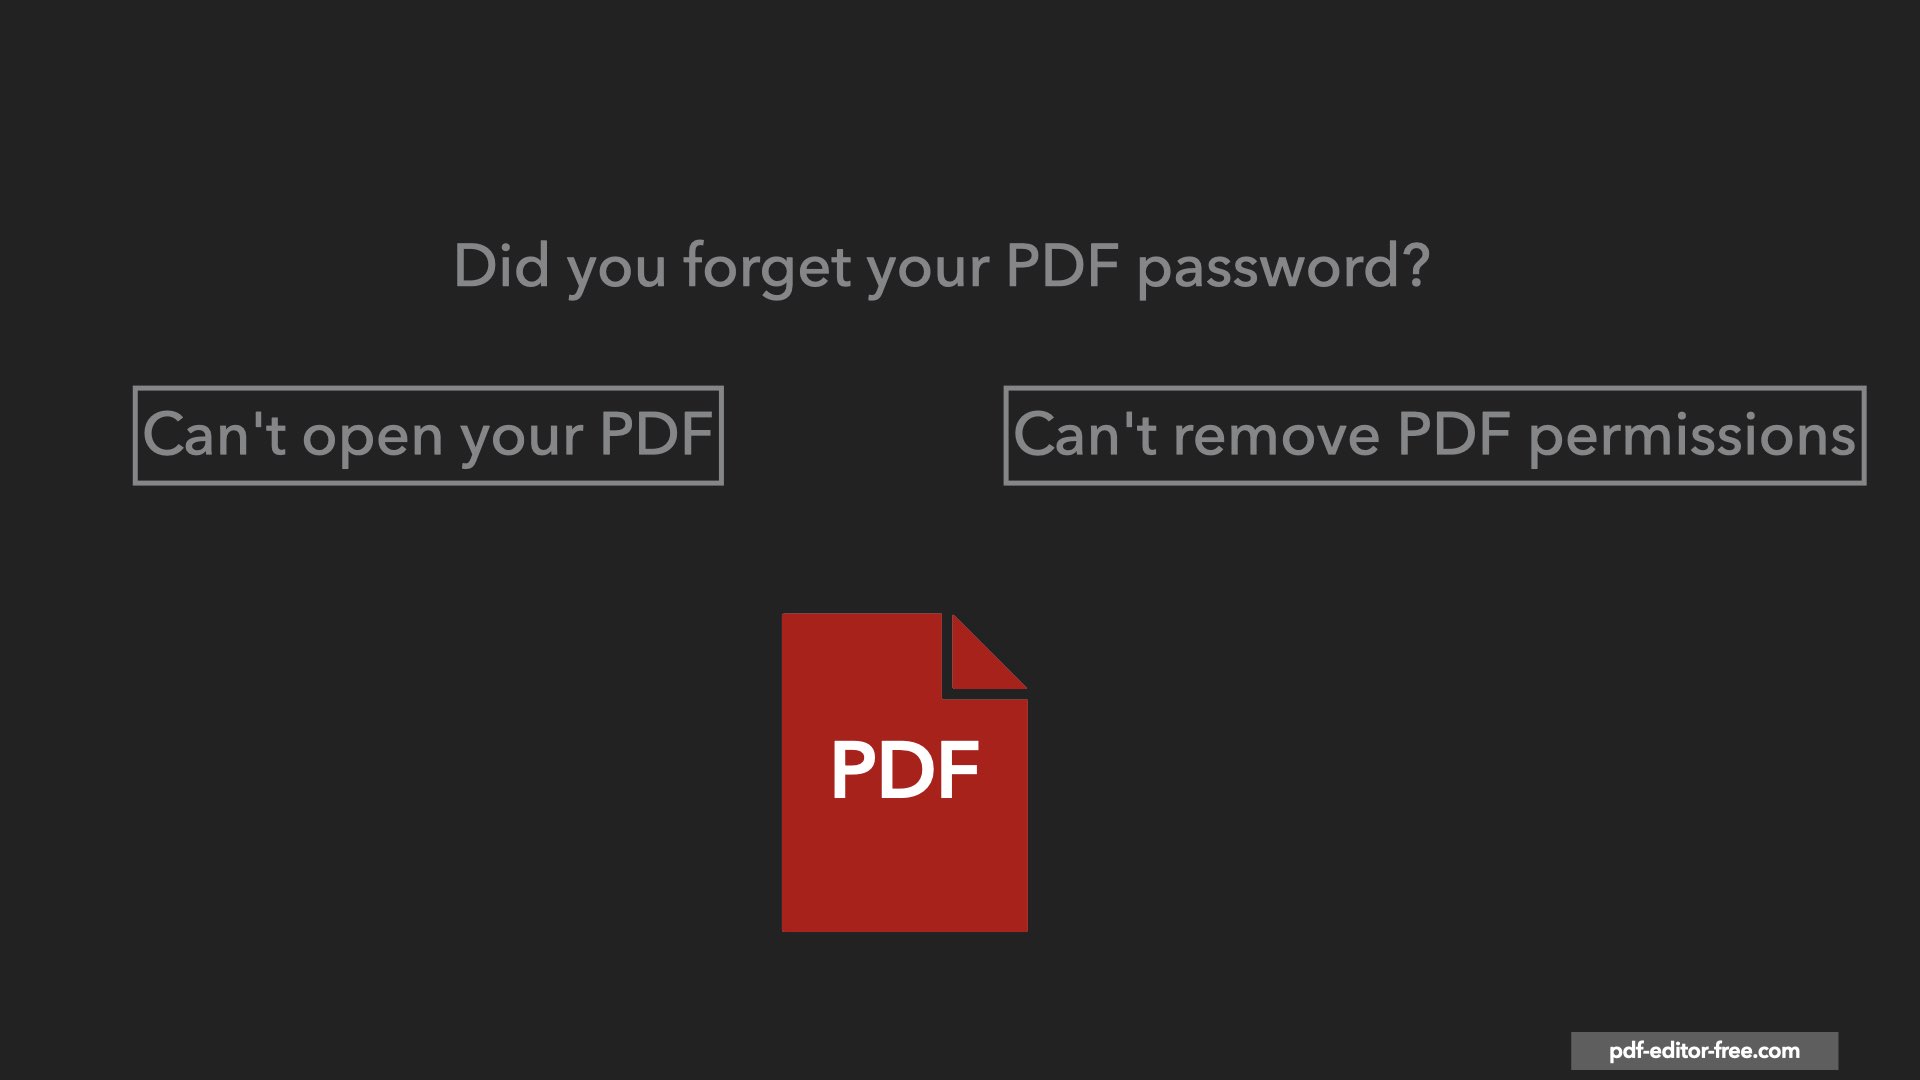Choose the "Can't remove PDF permissions" box
Screen dimensions: 1920x1080
(1434, 436)
